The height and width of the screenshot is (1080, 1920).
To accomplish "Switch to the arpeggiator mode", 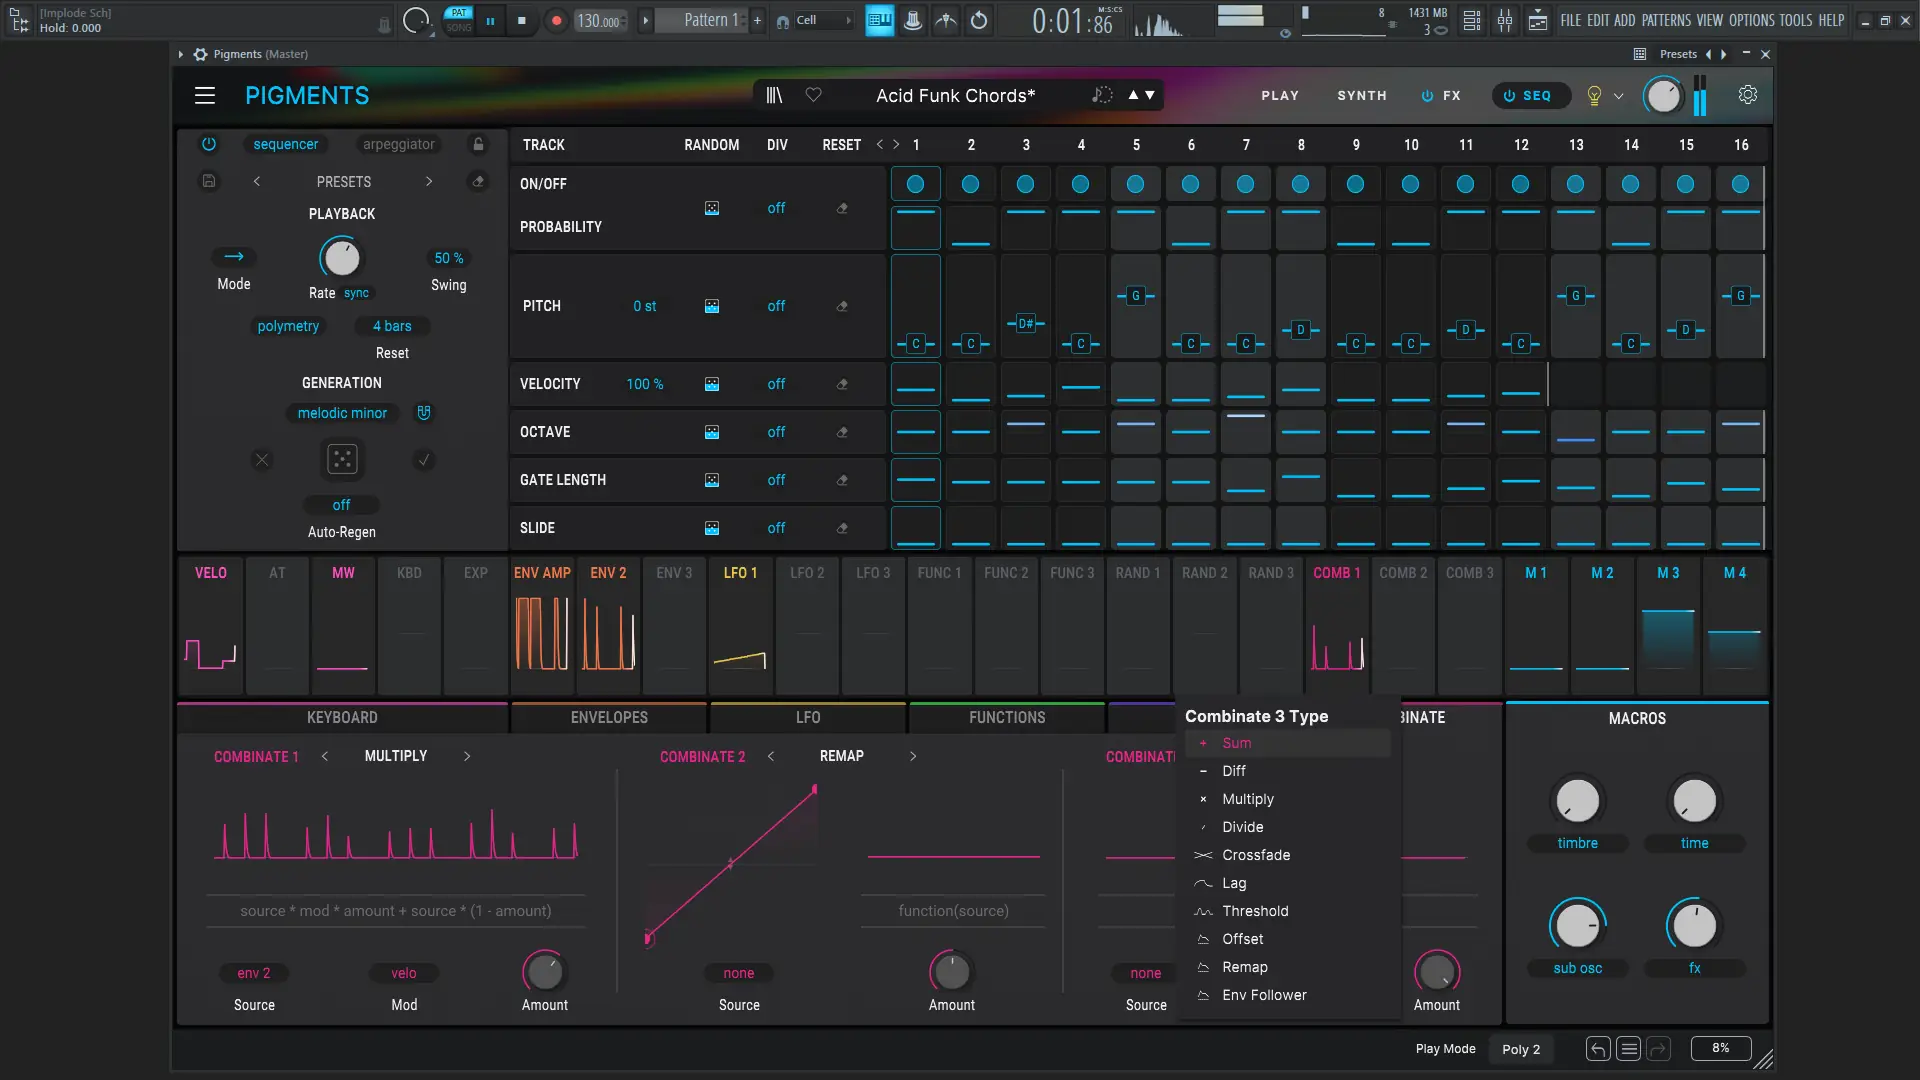I will coord(398,144).
